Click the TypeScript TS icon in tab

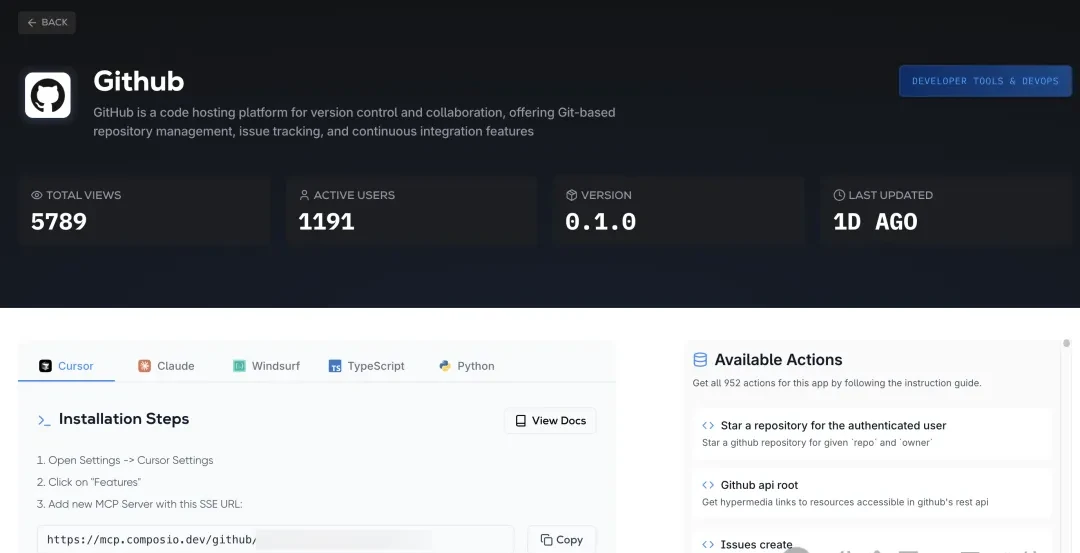pyautogui.click(x=335, y=366)
